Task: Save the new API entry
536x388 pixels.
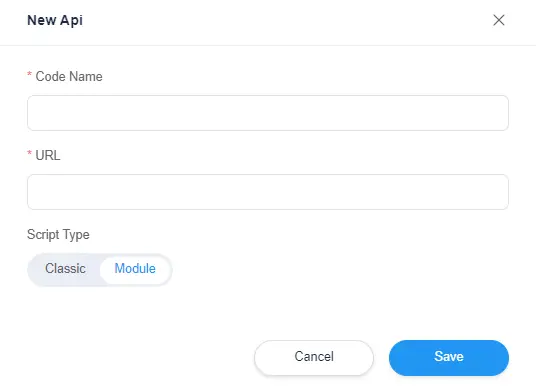Action: pos(449,357)
